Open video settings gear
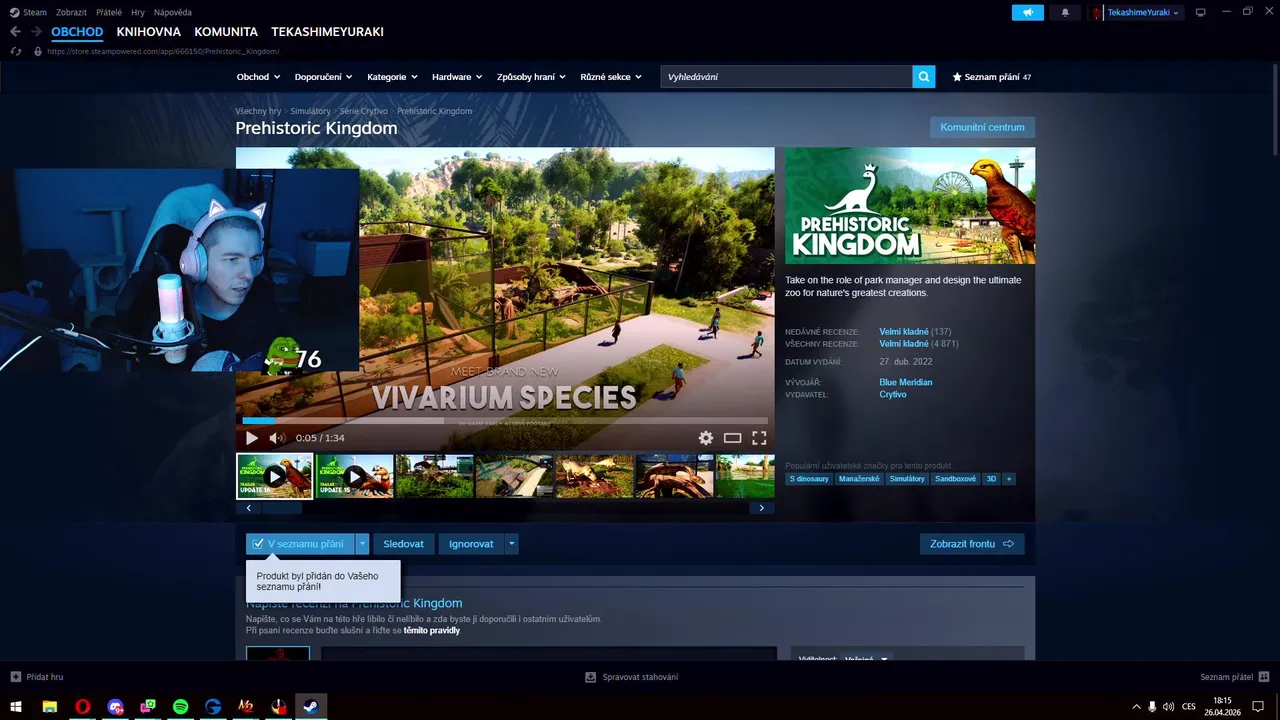The image size is (1280, 720). 706,438
